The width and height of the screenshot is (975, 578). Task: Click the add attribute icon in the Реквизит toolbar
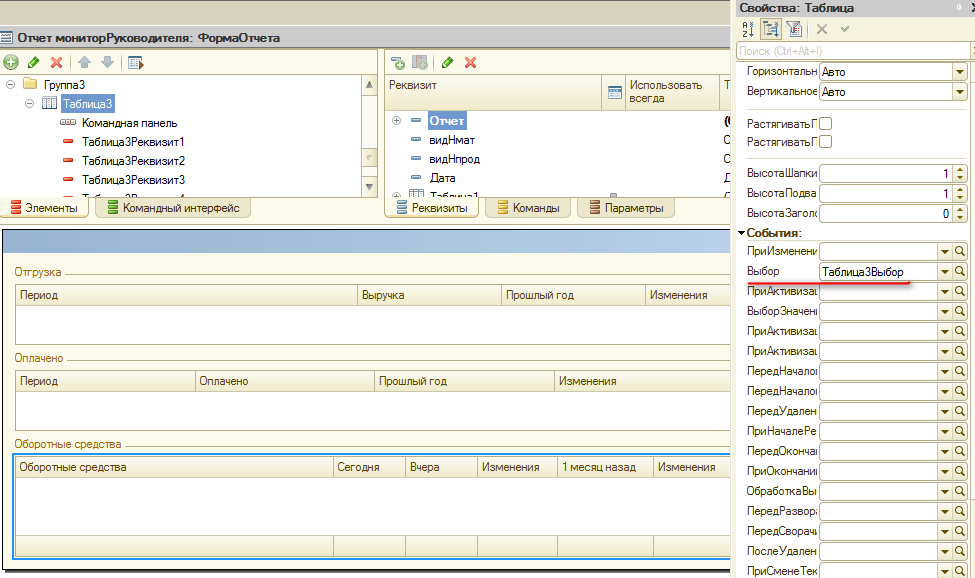[x=397, y=63]
